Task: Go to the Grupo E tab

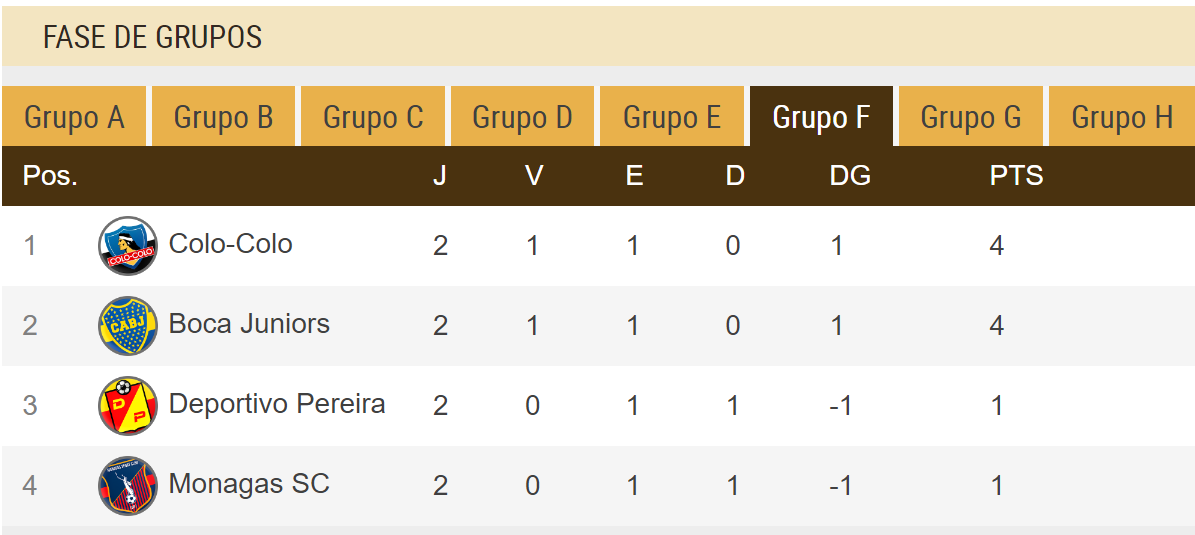Action: pos(672,117)
